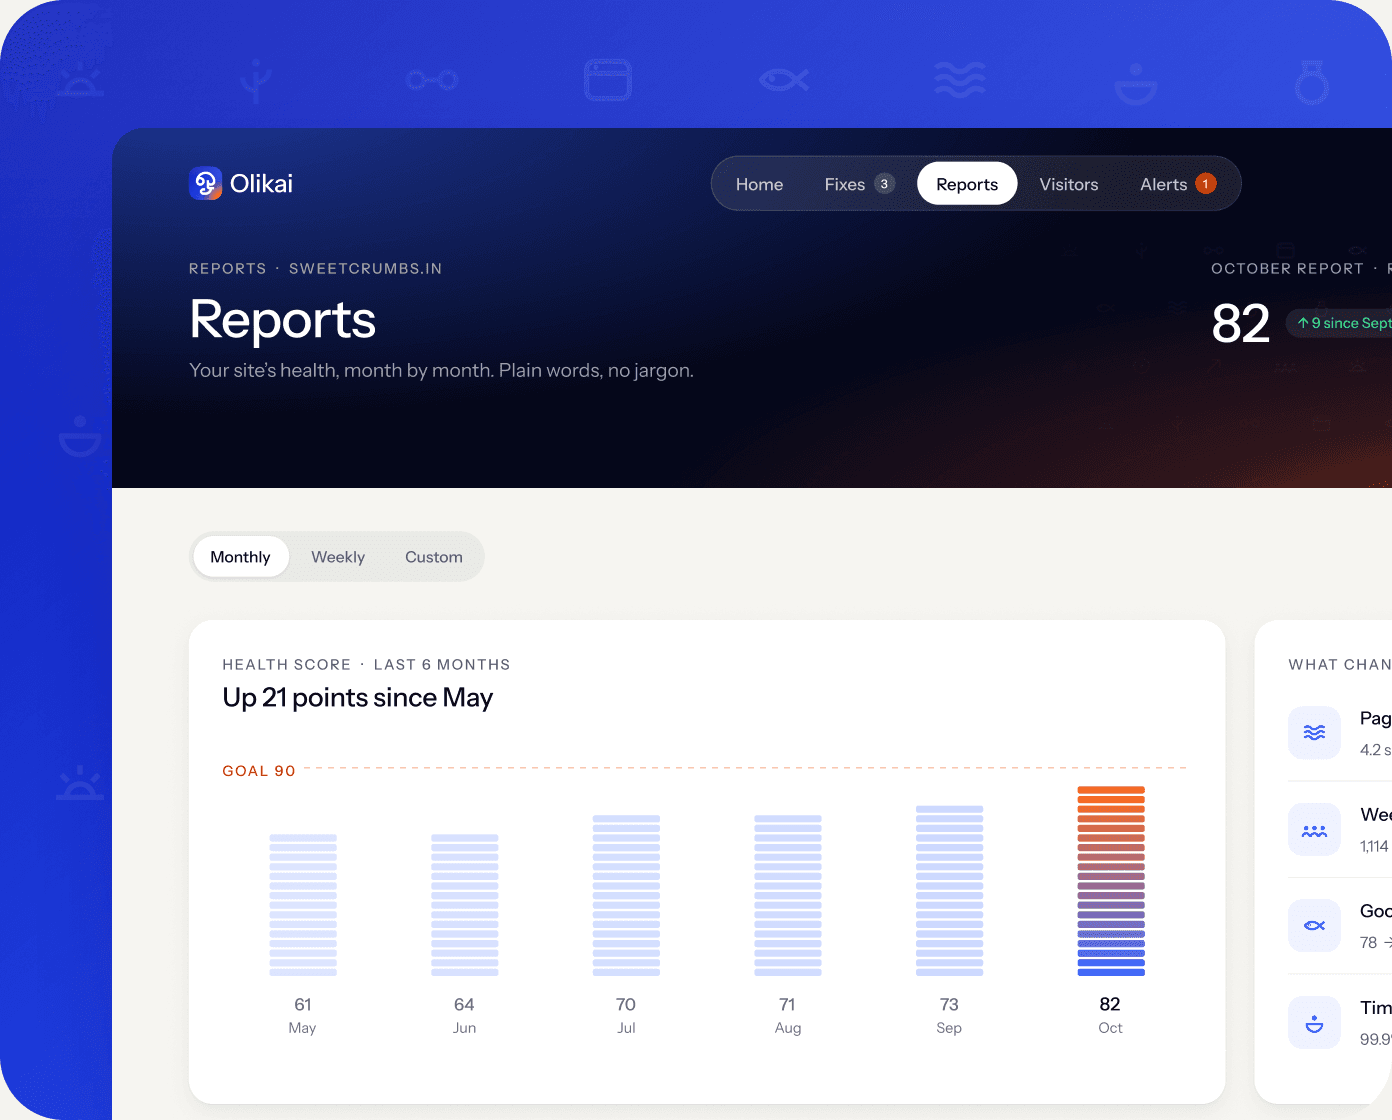This screenshot has width=1392, height=1120.
Task: Open the fish icon in What Changed
Action: click(1314, 926)
